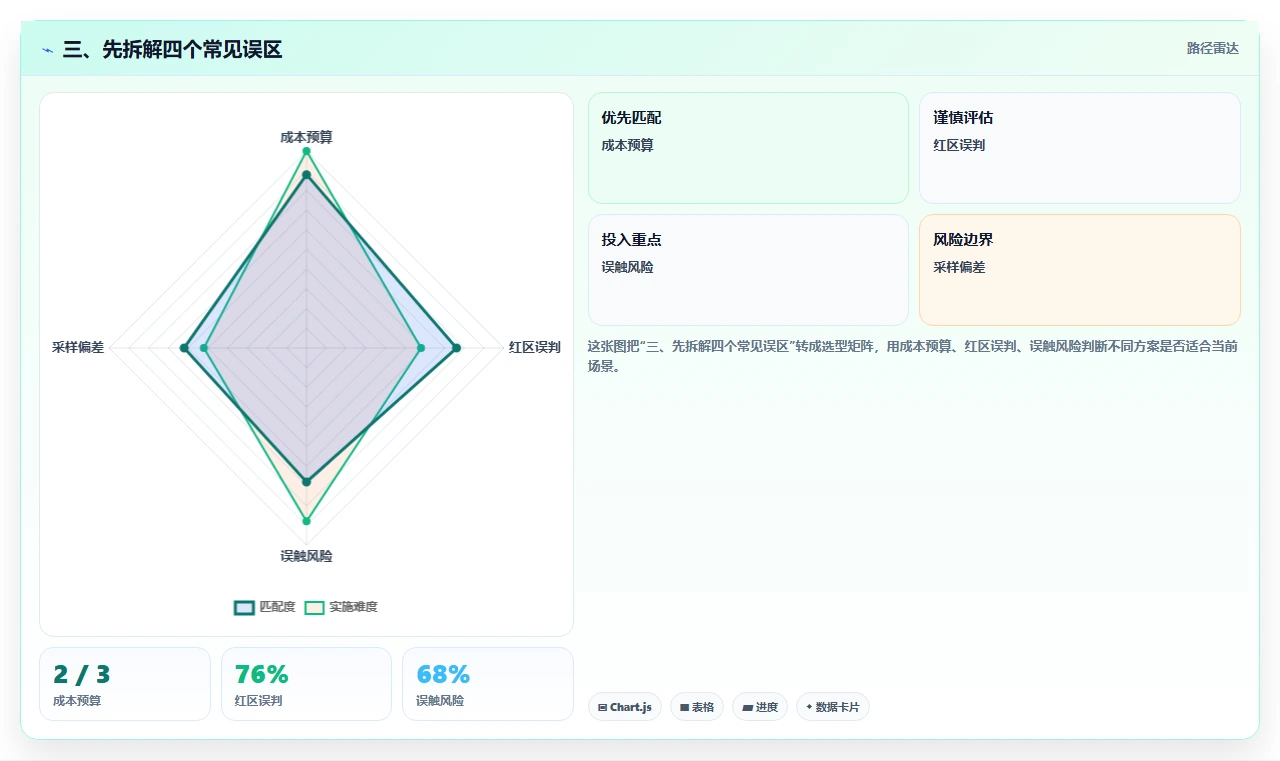Click the 表格 tag chip
Screen dimensions: 1280x761
[697, 707]
